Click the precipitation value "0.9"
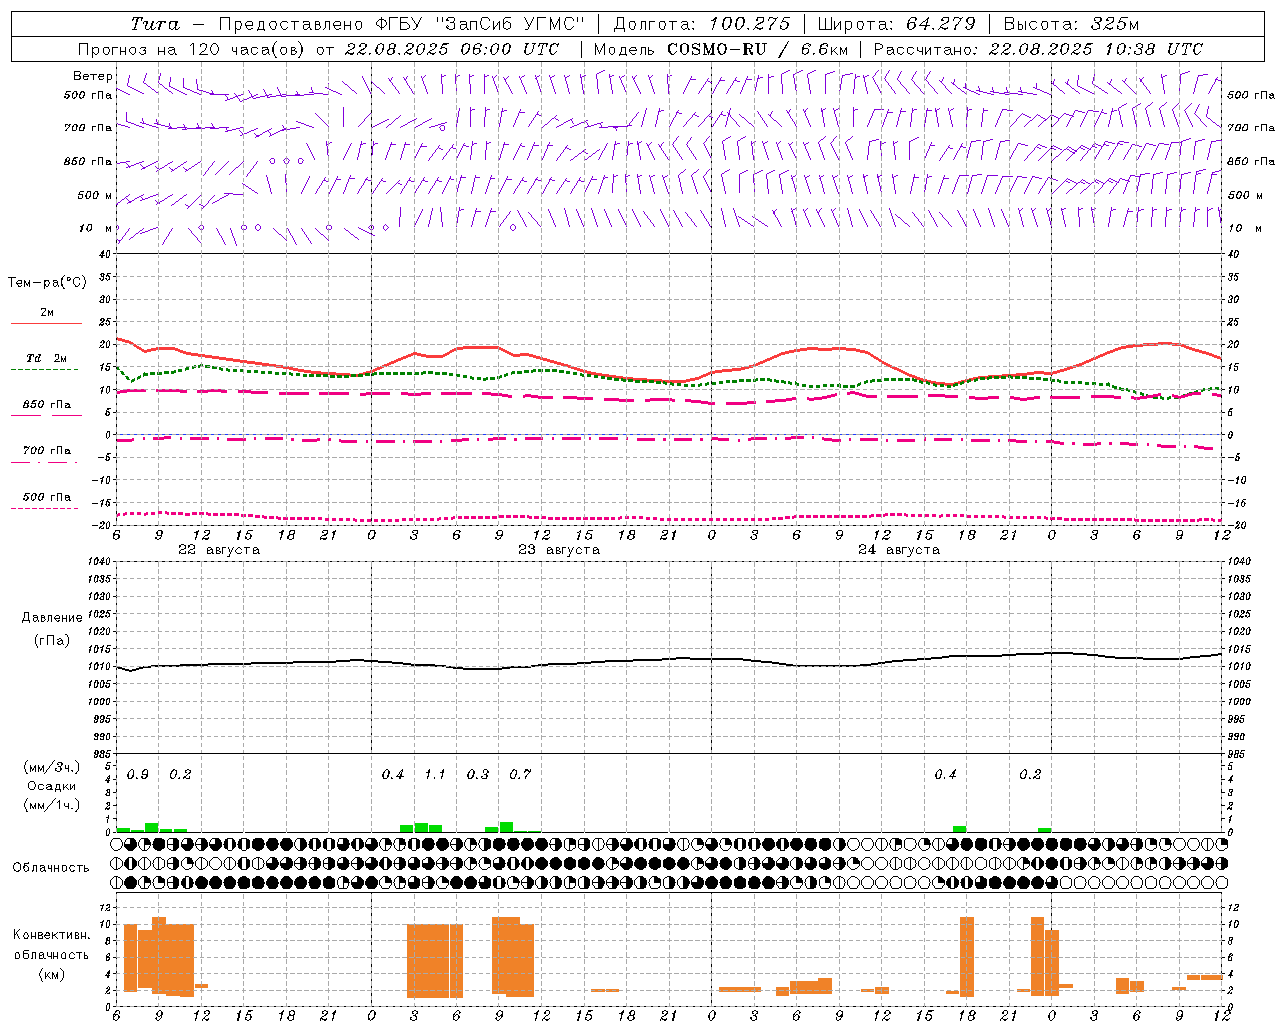The image size is (1280, 1024). pyautogui.click(x=138, y=775)
